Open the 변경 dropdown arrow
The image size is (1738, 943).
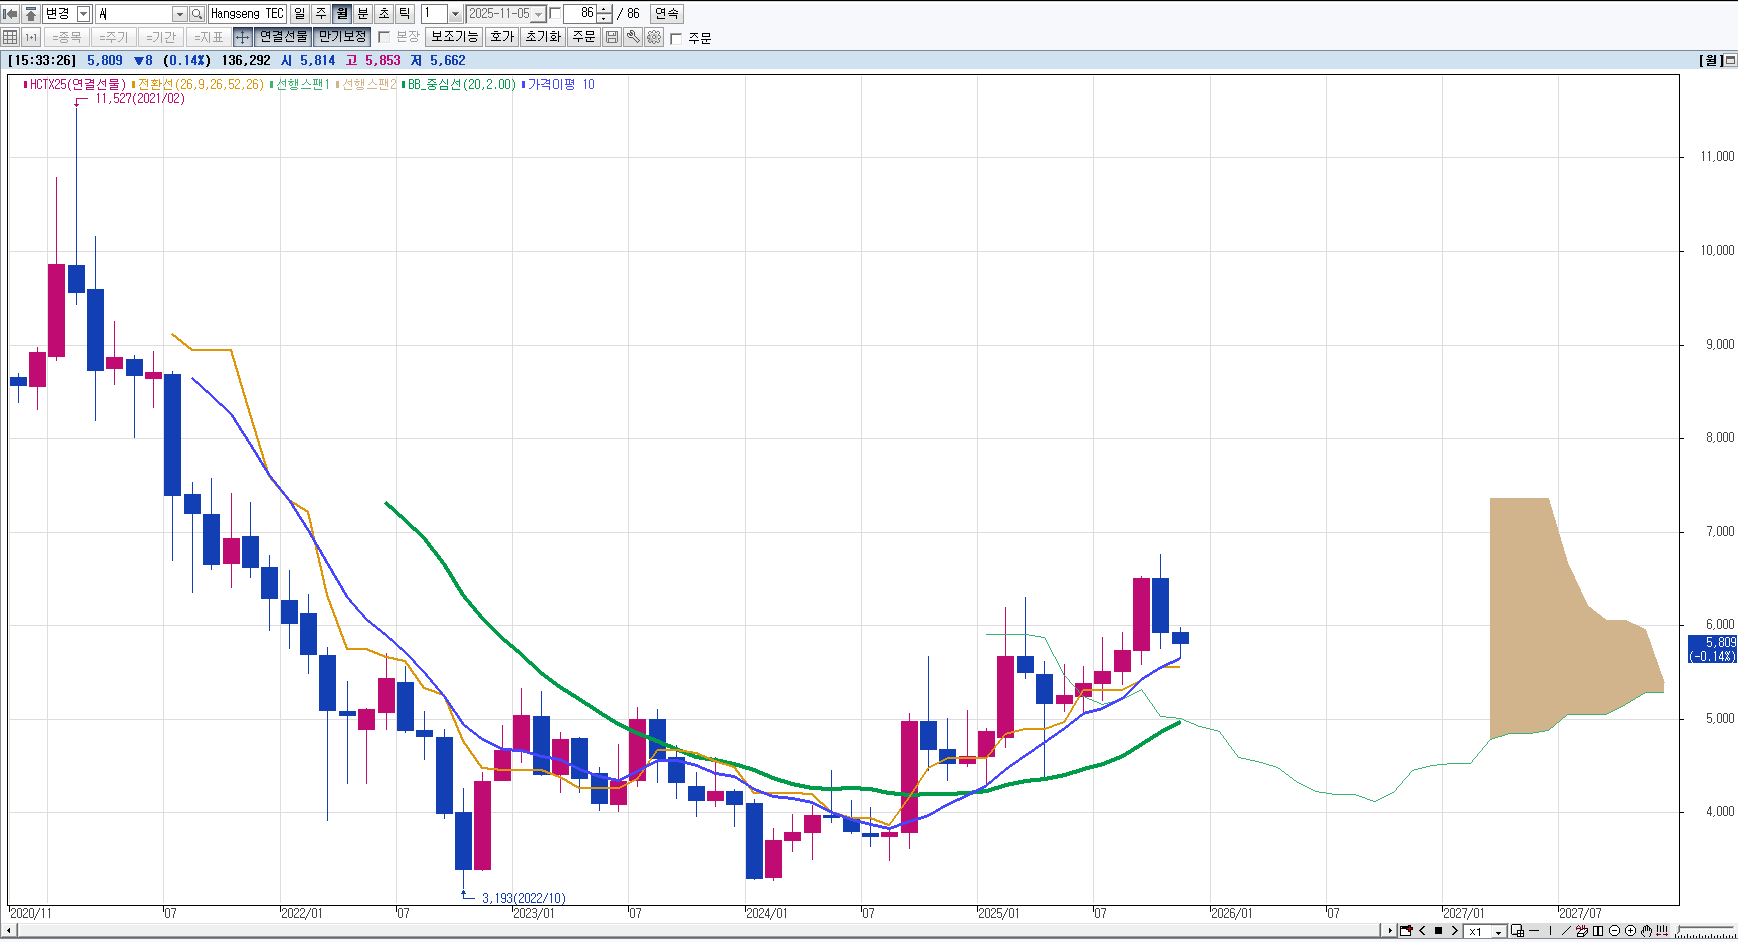pos(84,14)
